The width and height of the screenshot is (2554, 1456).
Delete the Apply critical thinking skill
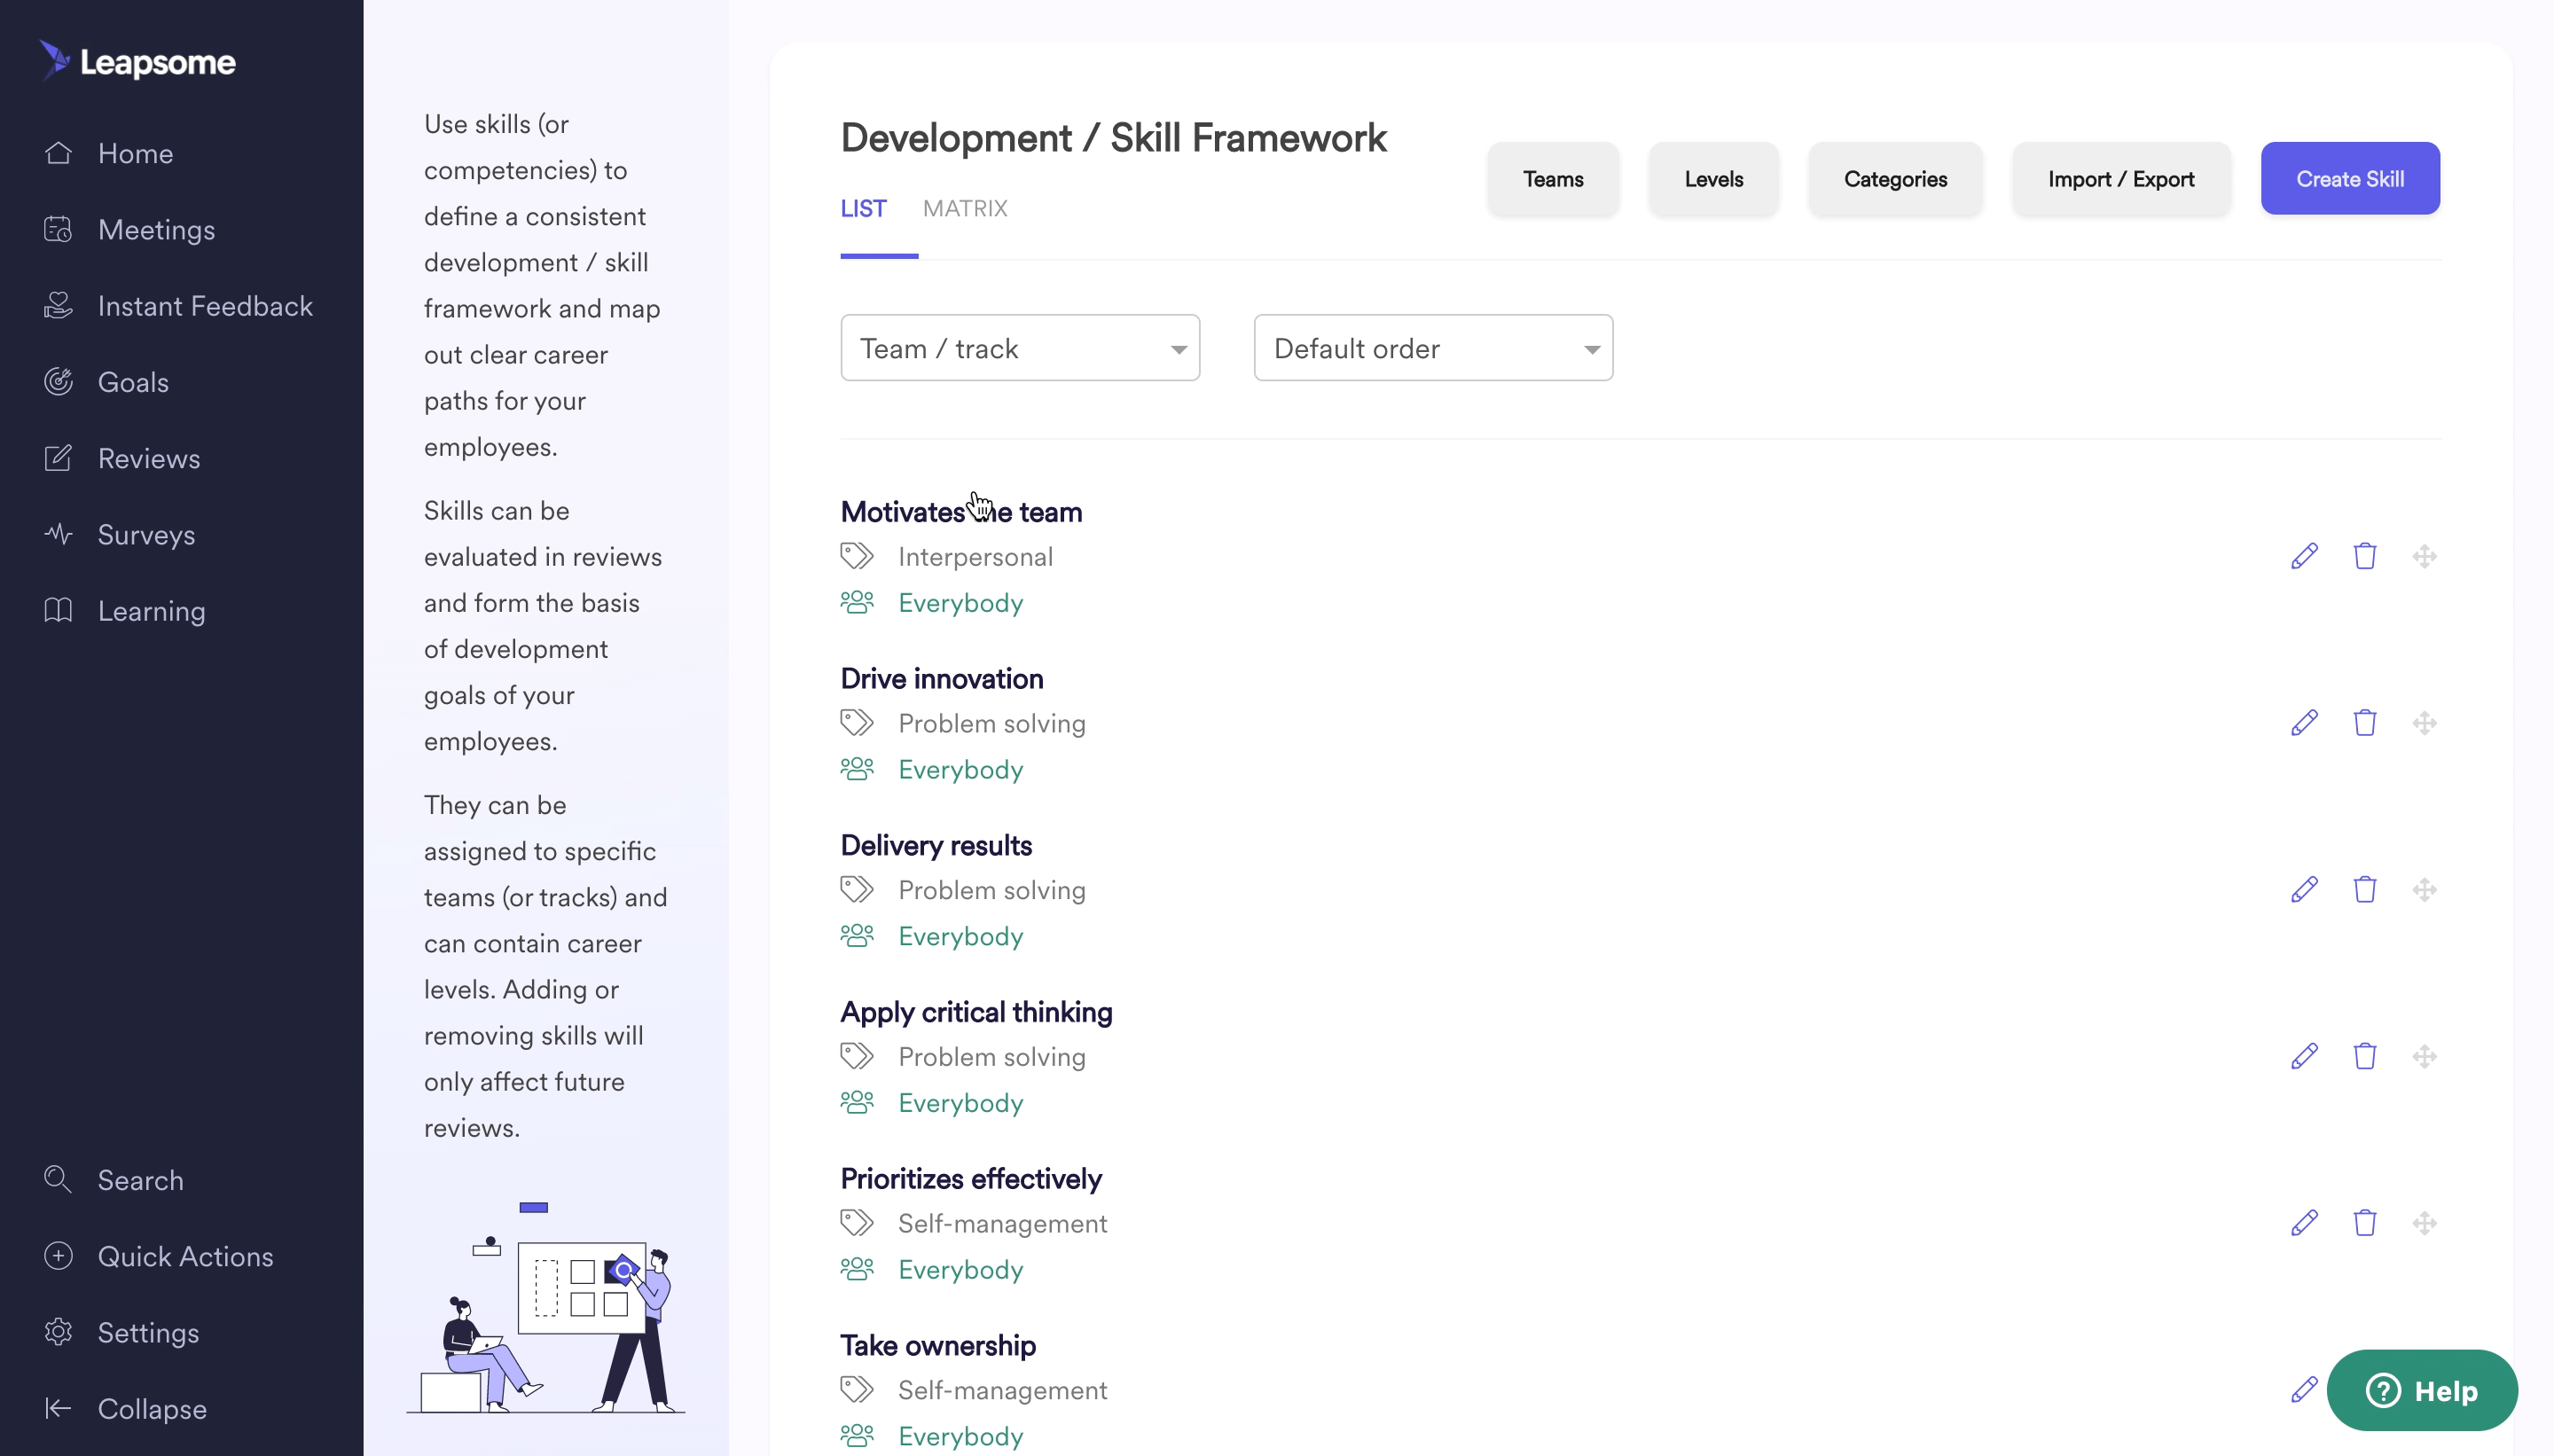2364,1056
